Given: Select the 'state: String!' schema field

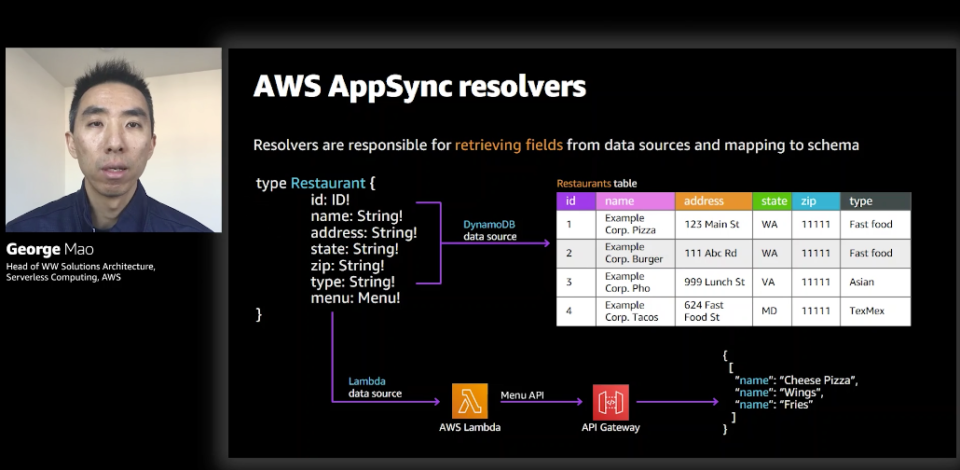Looking at the screenshot, I should click(354, 249).
